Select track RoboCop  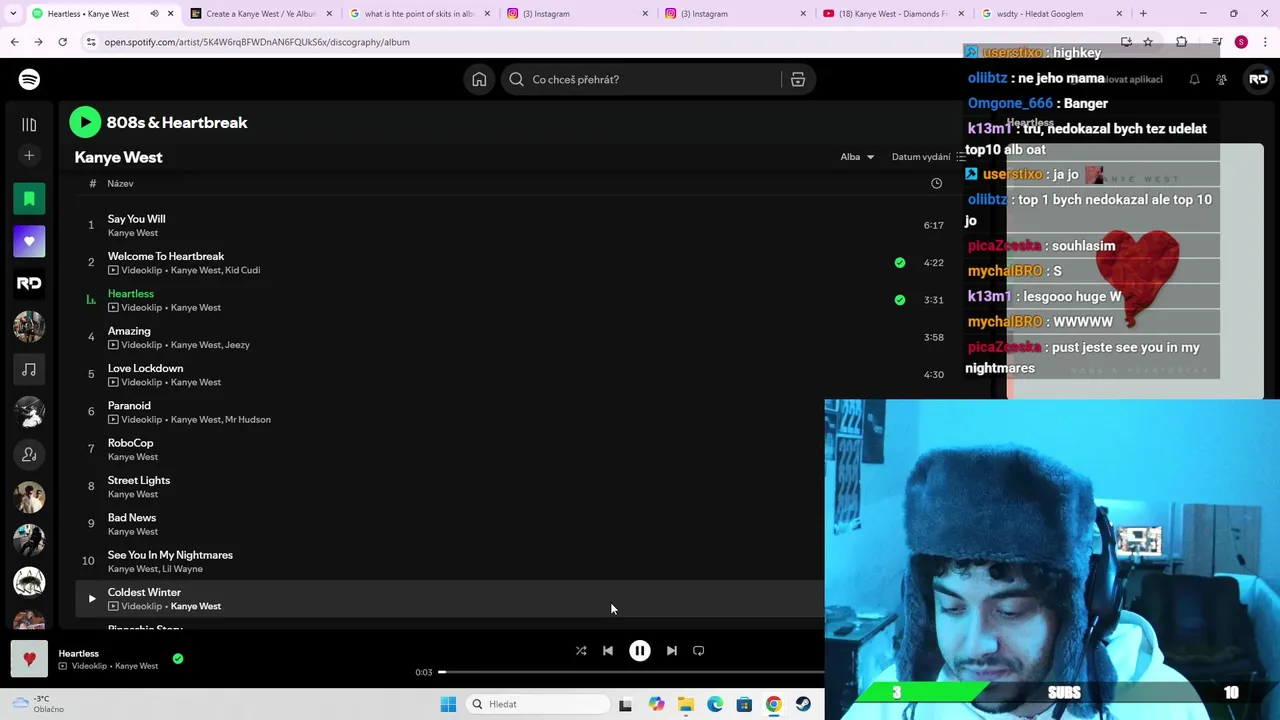(130, 443)
